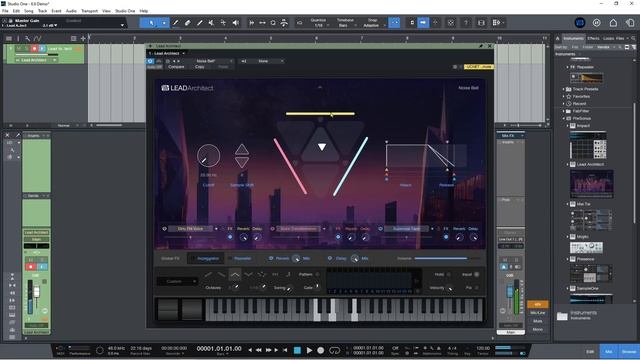The height and width of the screenshot is (360, 640).
Task: Open the Start page home icon
Action: (613, 23)
